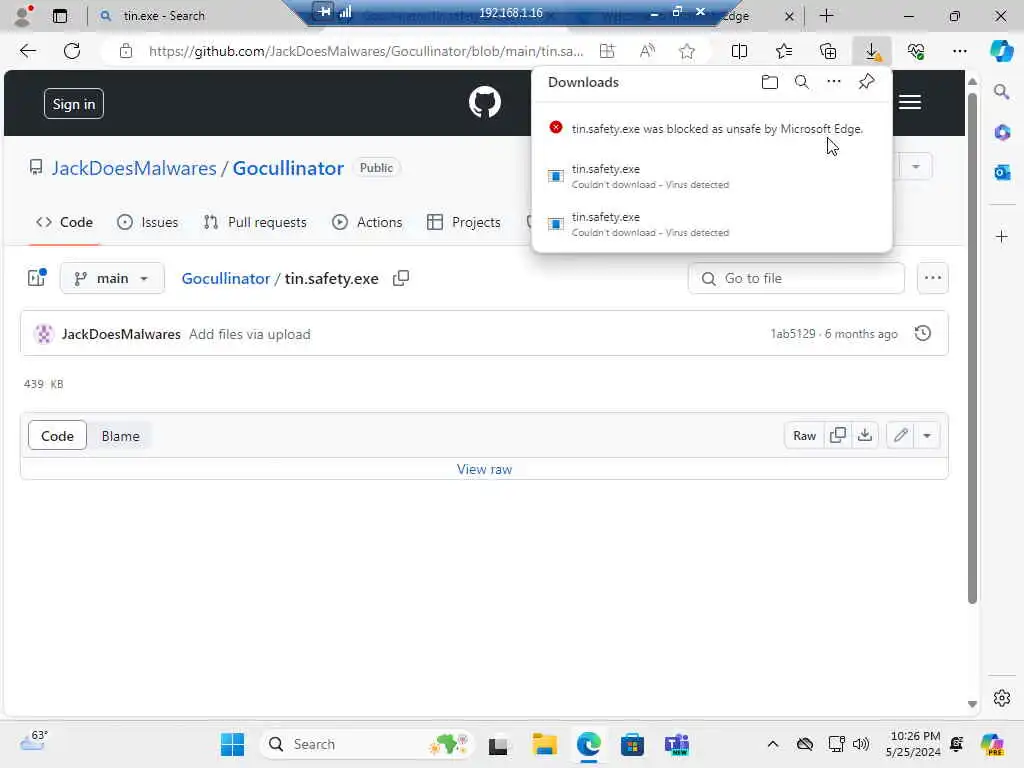1024x768 pixels.
Task: Expand more edit options caret
Action: click(927, 436)
